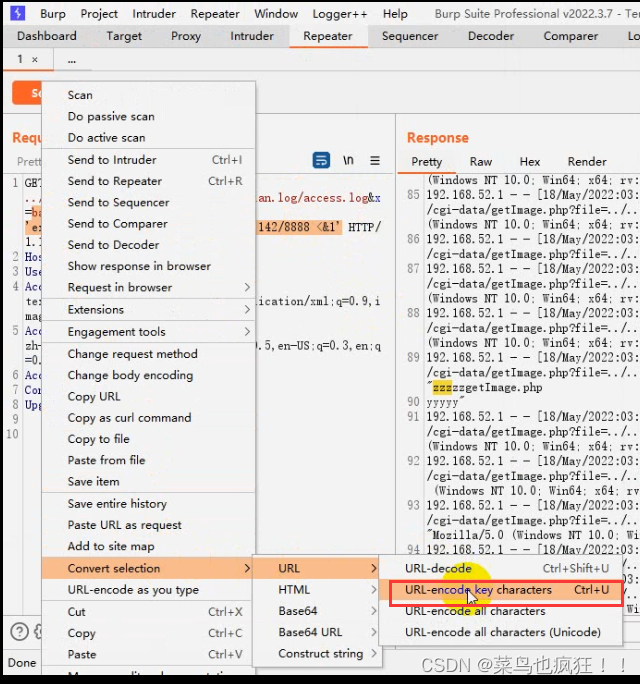This screenshot has height=684, width=640.
Task: Choose Scan from the context menu
Action: [x=148, y=95]
